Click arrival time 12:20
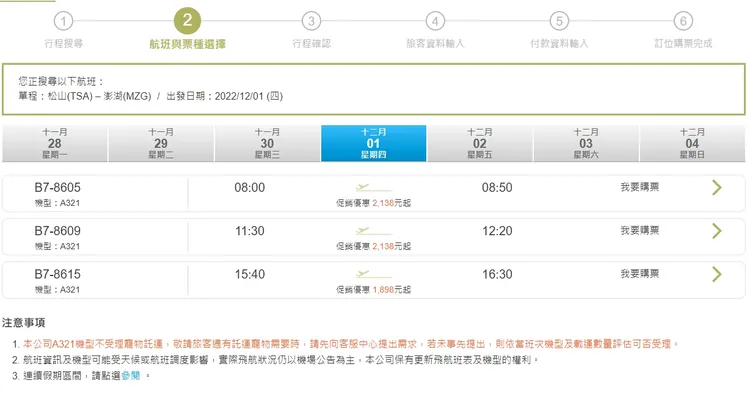Image resolution: width=750 pixels, height=394 pixels. 497,231
